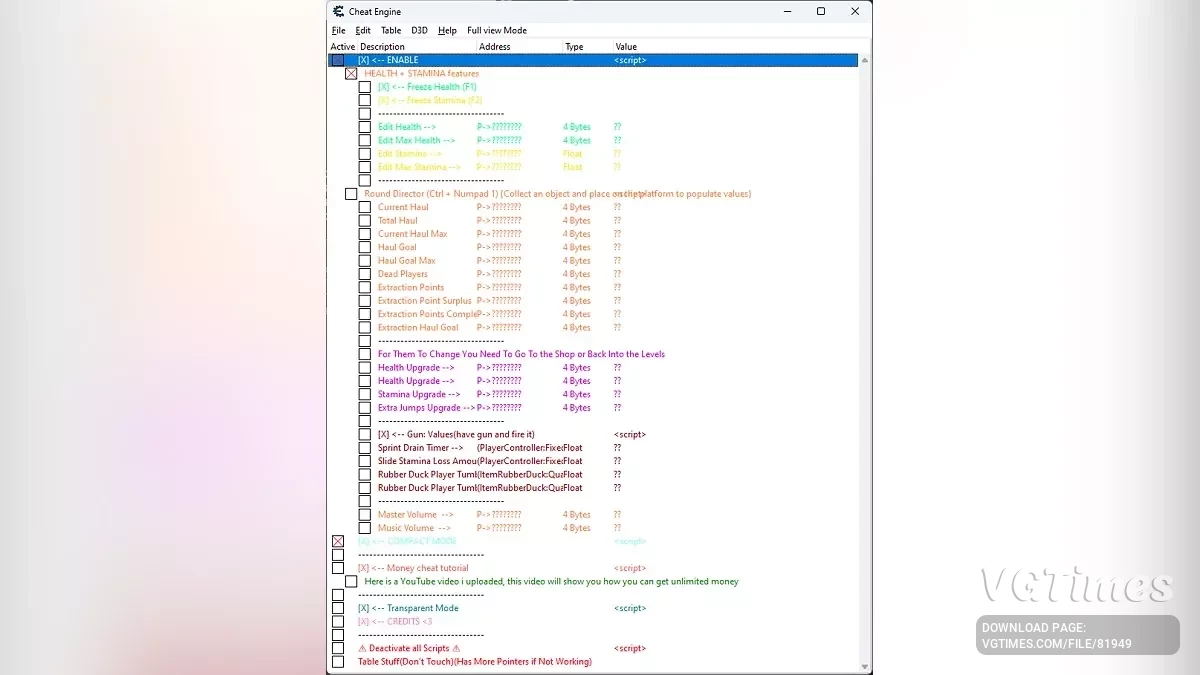Uncheck the HEALTH + STAMINA features checkbox

351,73
